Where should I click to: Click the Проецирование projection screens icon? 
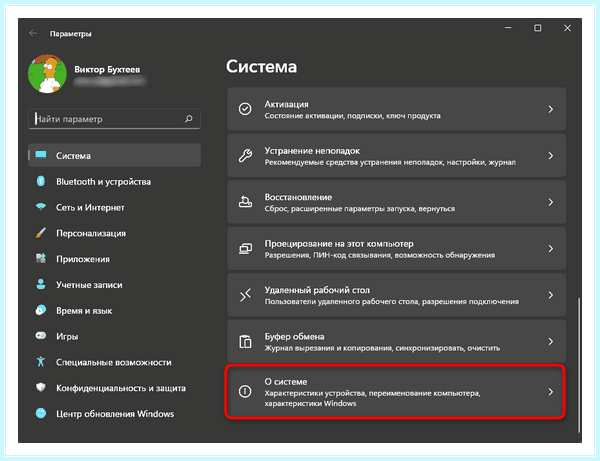click(x=245, y=248)
